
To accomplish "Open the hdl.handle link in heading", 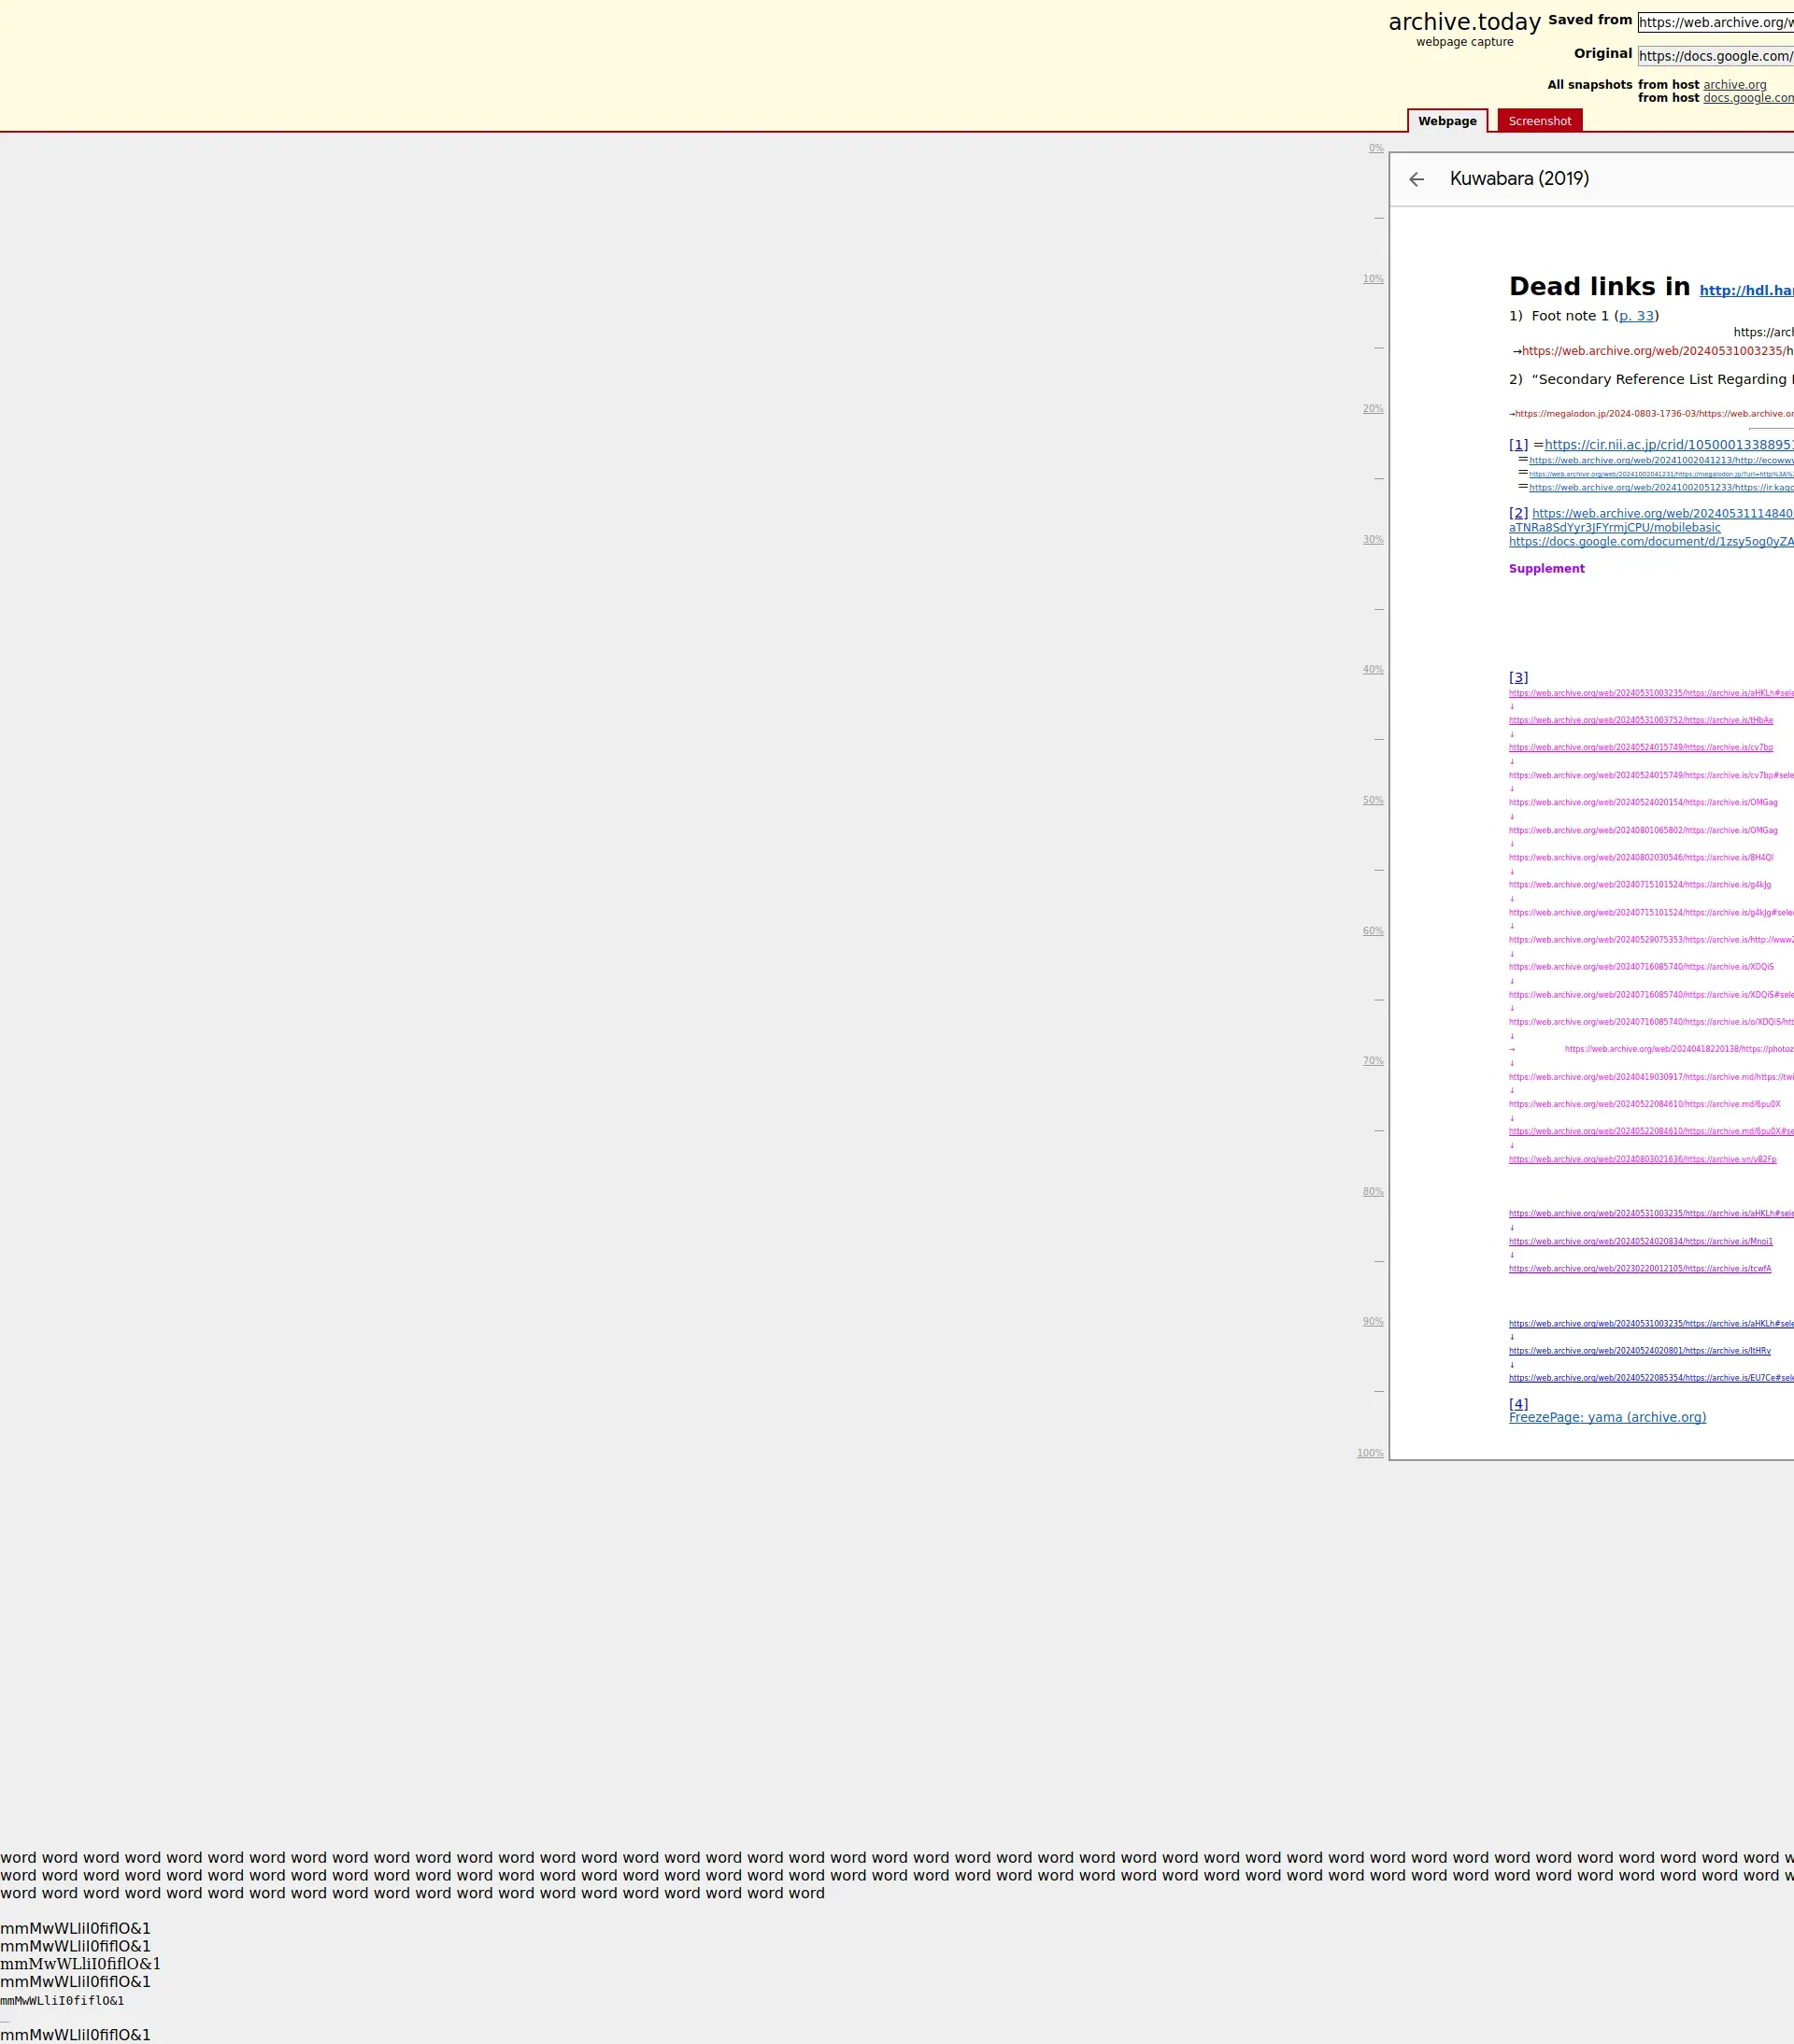I will [x=1745, y=290].
